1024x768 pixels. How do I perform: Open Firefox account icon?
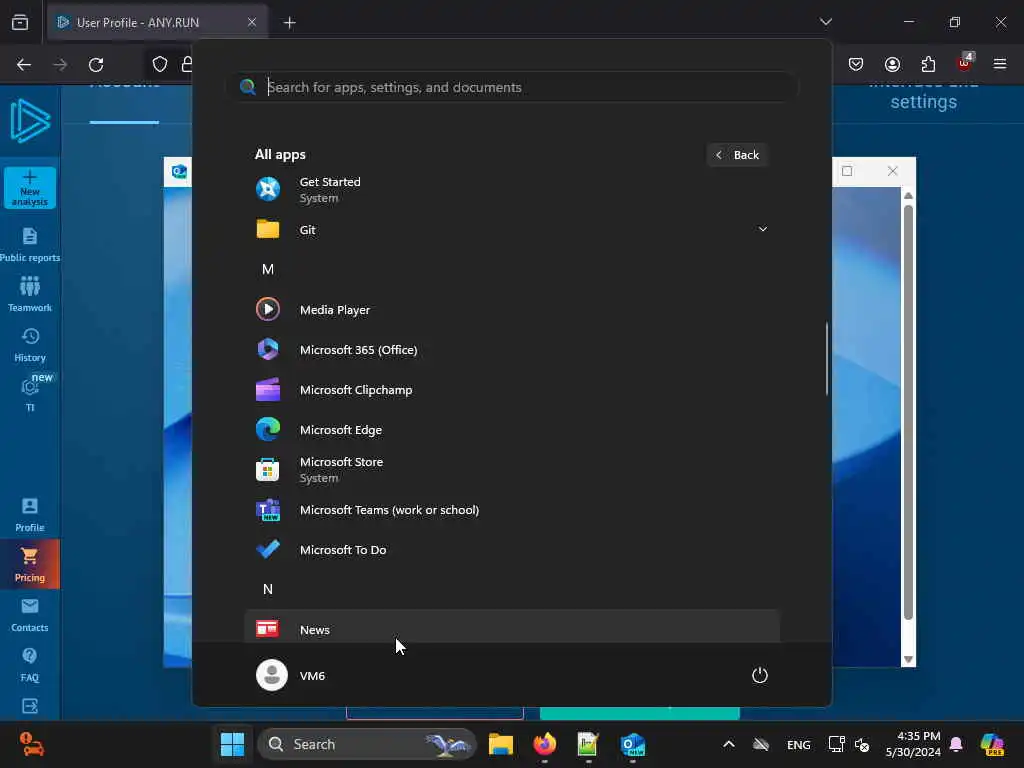pos(892,64)
